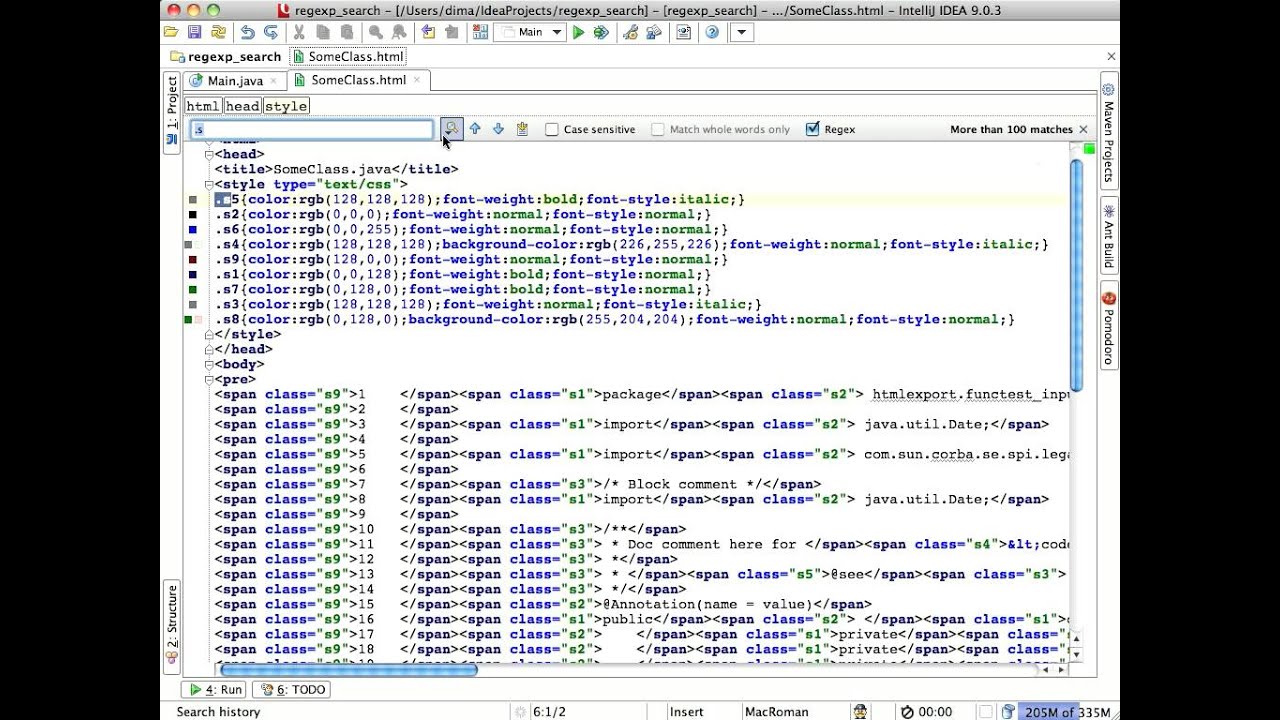
Task: Collapse the <body> tag fold marker
Action: (209, 364)
